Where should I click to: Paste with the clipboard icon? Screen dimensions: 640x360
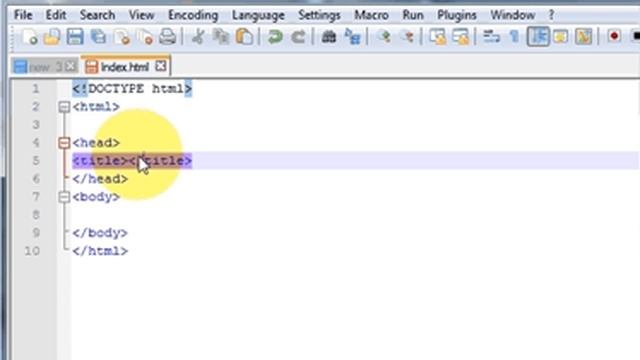(x=244, y=37)
